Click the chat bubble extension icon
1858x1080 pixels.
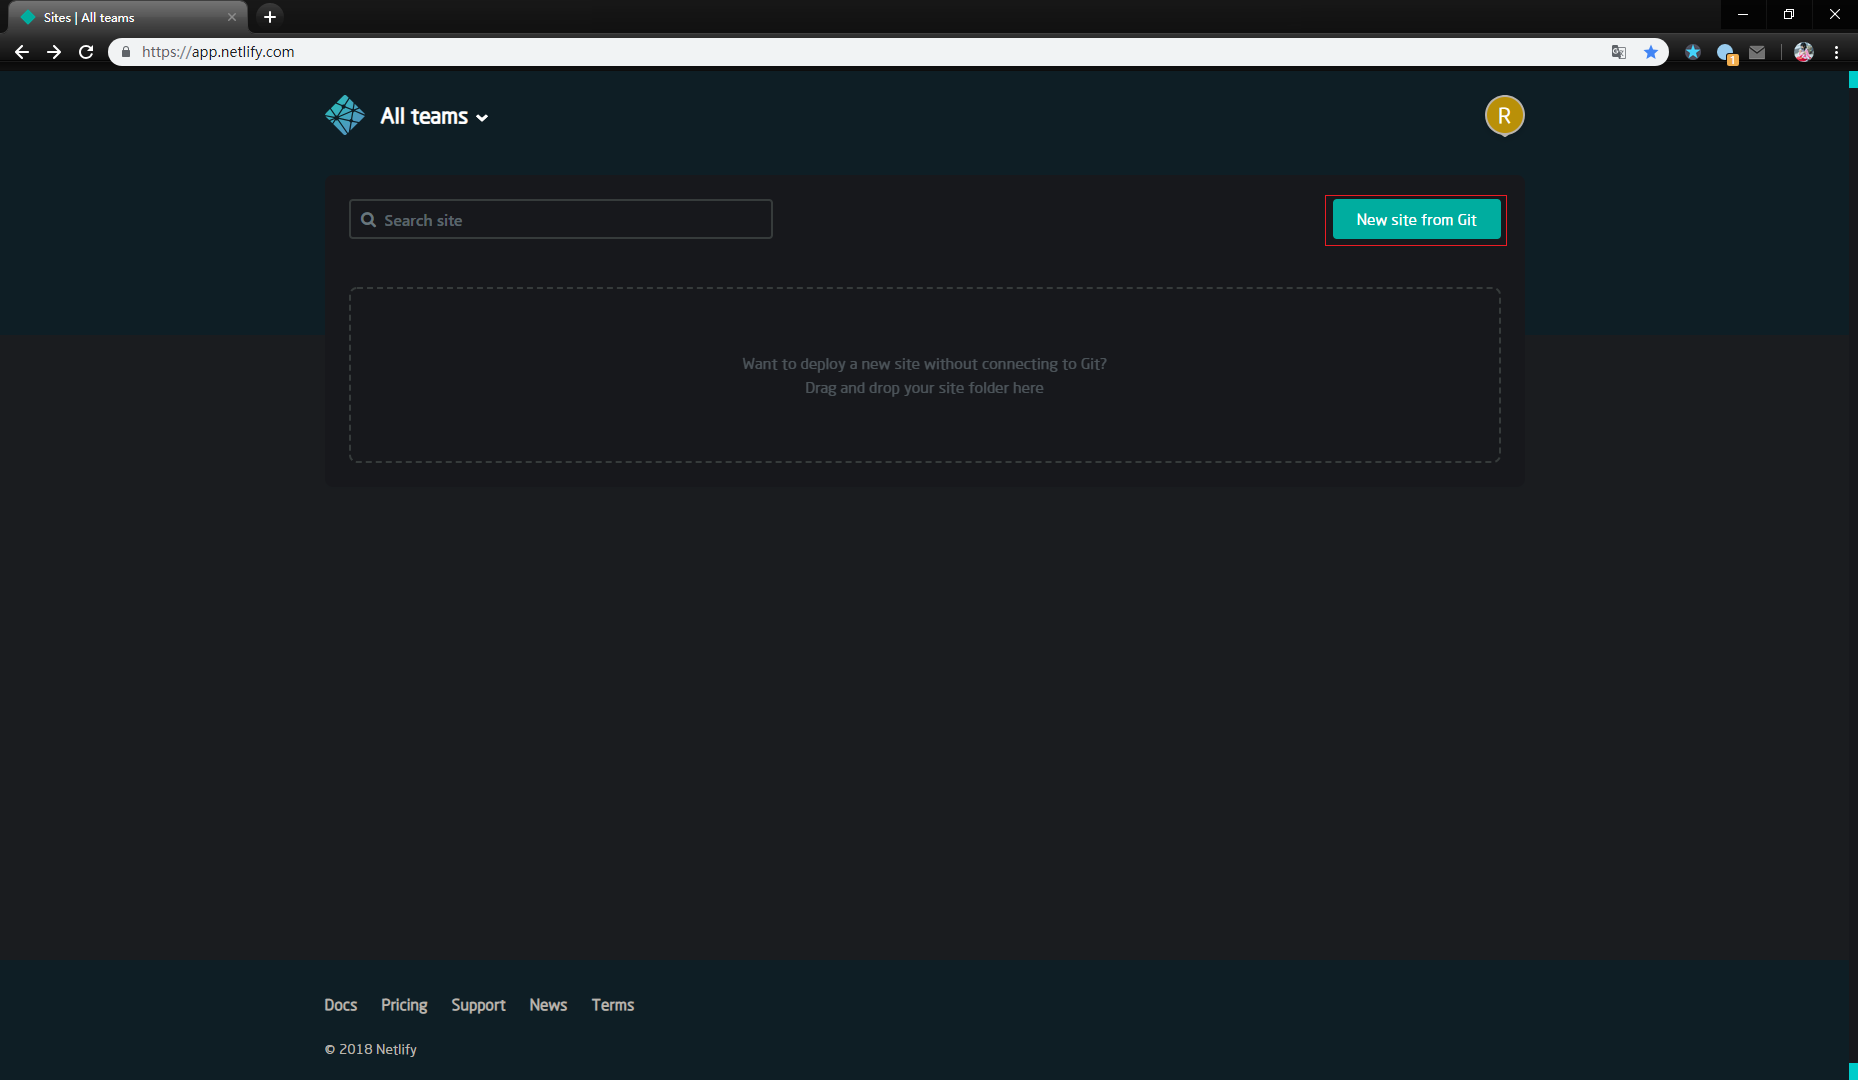pos(1726,53)
